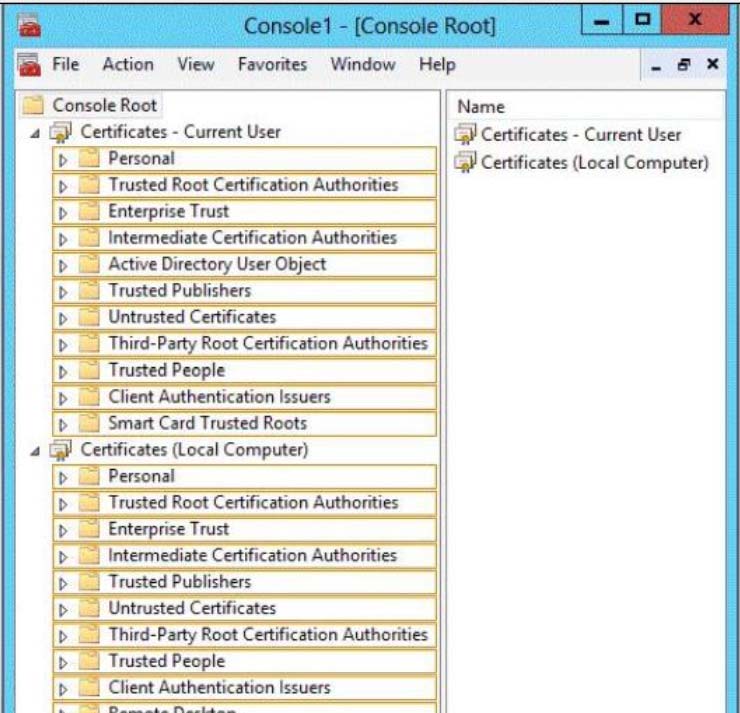Select Local Computer Enterprise Trust label
The width and height of the screenshot is (740, 713).
tap(168, 528)
